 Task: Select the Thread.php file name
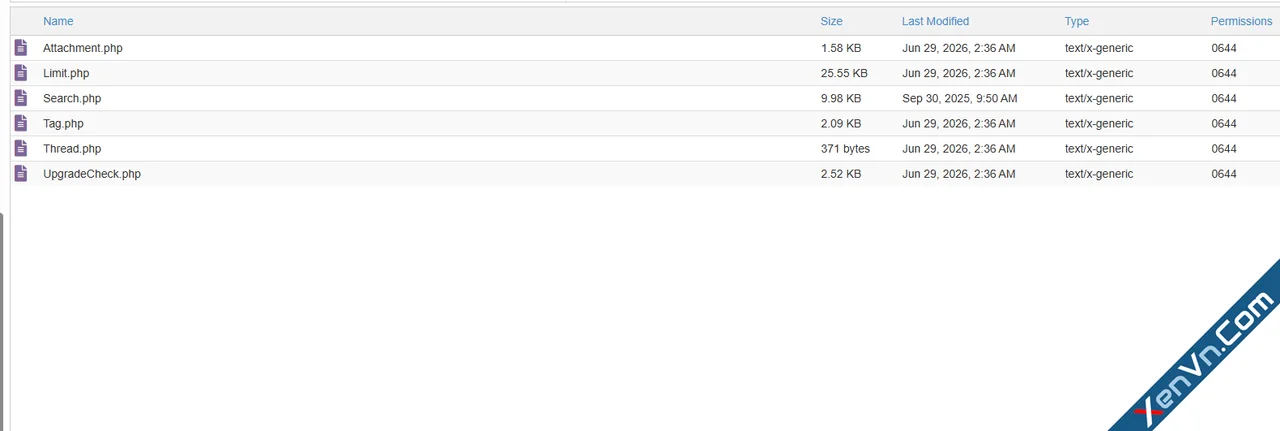tap(72, 148)
